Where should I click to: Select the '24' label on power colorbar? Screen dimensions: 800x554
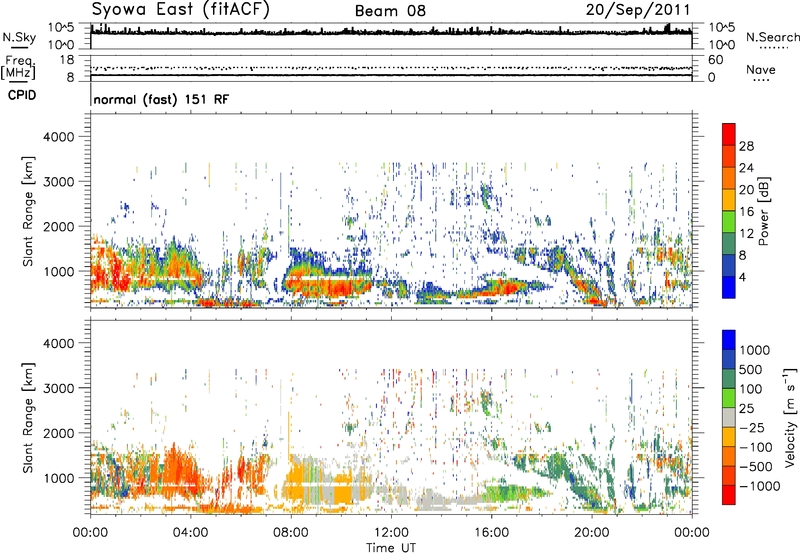point(746,168)
